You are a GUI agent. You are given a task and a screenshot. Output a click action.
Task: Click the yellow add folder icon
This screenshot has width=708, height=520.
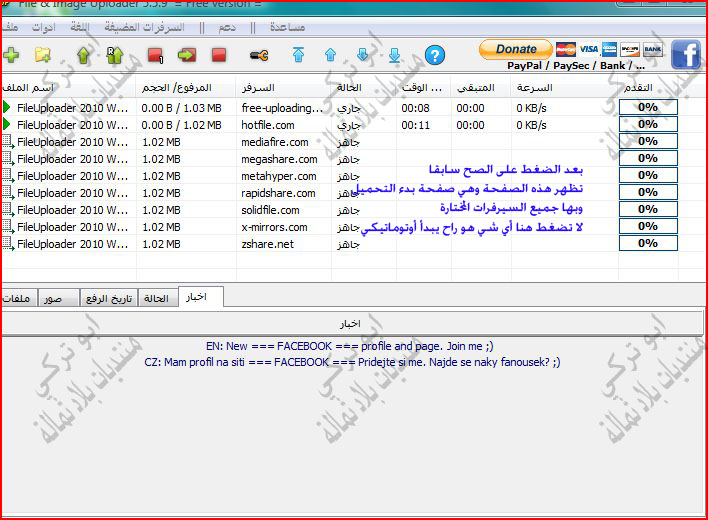point(43,55)
